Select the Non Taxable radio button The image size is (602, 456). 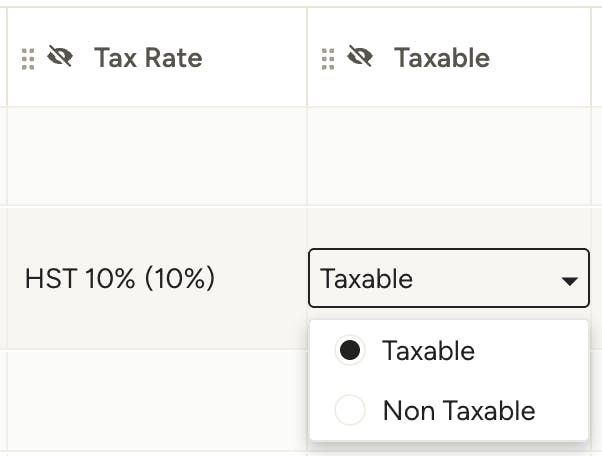click(x=350, y=410)
